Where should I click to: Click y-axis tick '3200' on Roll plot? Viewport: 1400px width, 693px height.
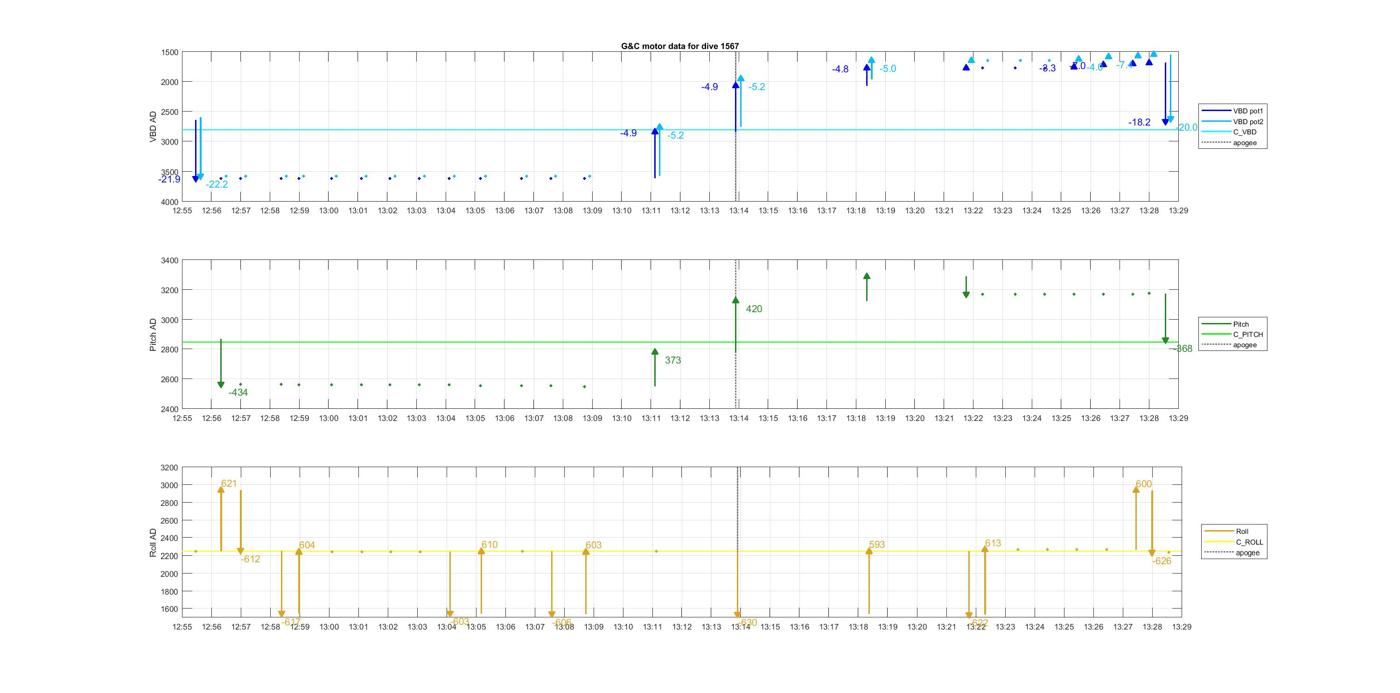(168, 468)
